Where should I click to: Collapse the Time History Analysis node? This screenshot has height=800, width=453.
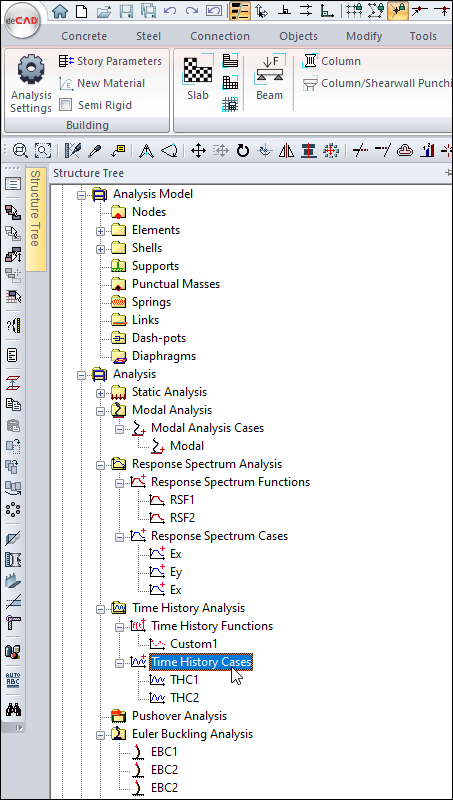point(100,609)
